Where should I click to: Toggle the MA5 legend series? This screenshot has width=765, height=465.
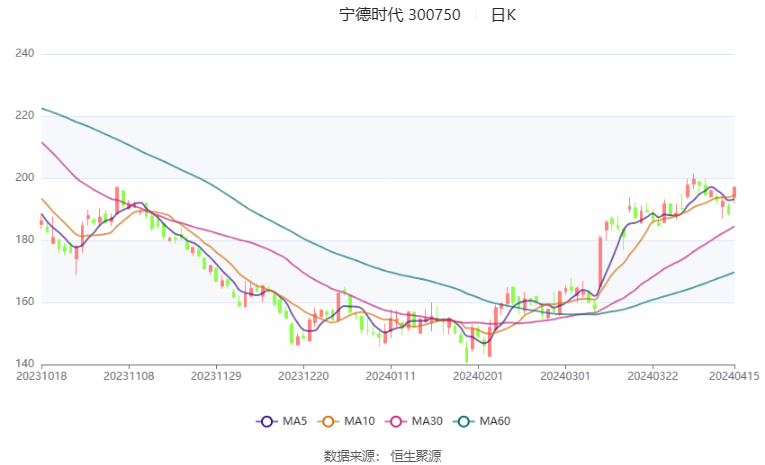click(282, 421)
